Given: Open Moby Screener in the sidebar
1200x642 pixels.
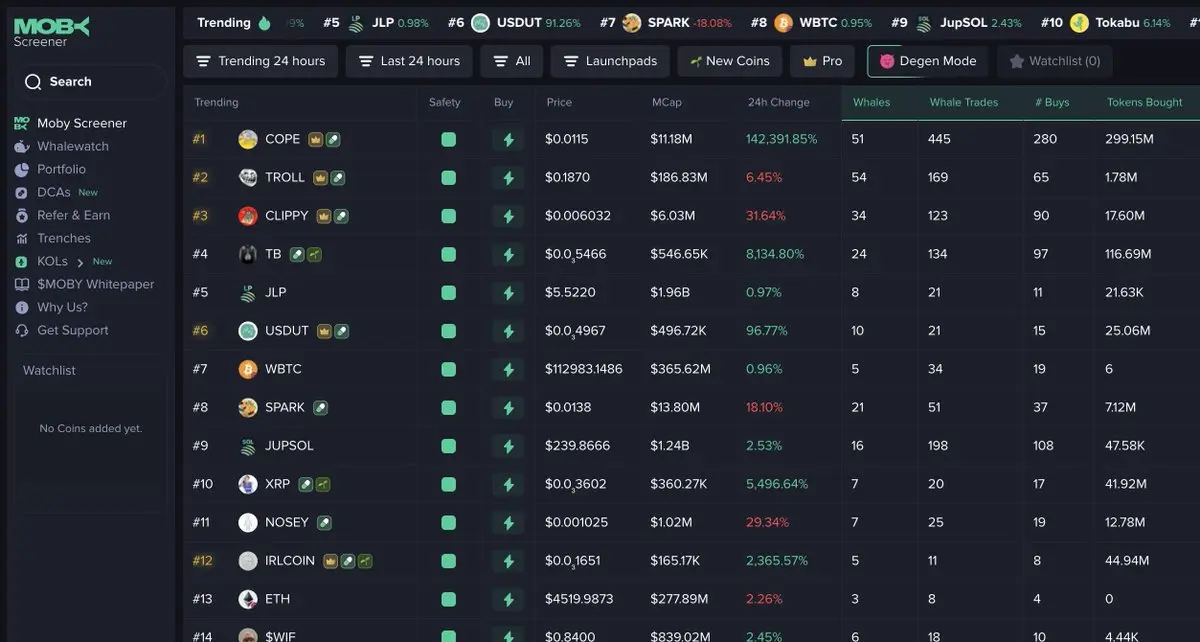Looking at the screenshot, I should [82, 124].
